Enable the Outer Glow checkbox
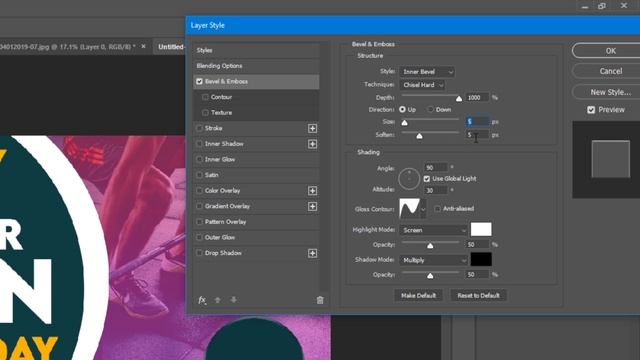The height and width of the screenshot is (360, 640). [x=199, y=237]
